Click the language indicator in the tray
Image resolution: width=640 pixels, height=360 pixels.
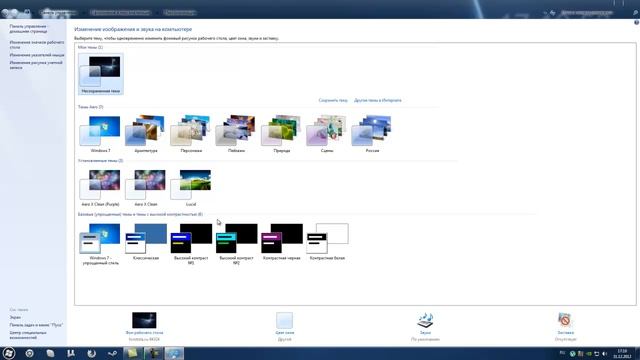[x=562, y=353]
